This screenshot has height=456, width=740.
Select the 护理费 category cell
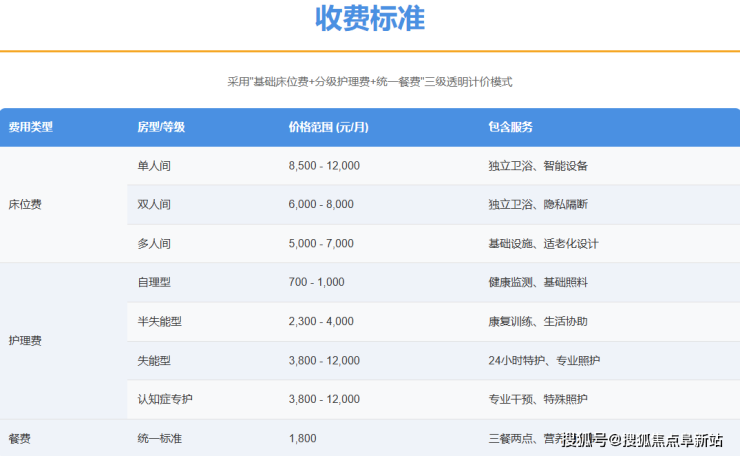pos(25,341)
